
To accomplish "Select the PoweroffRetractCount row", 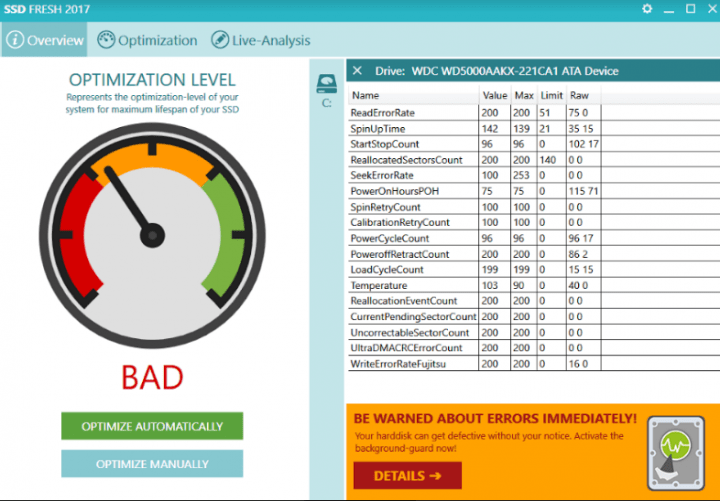I will [534, 254].
